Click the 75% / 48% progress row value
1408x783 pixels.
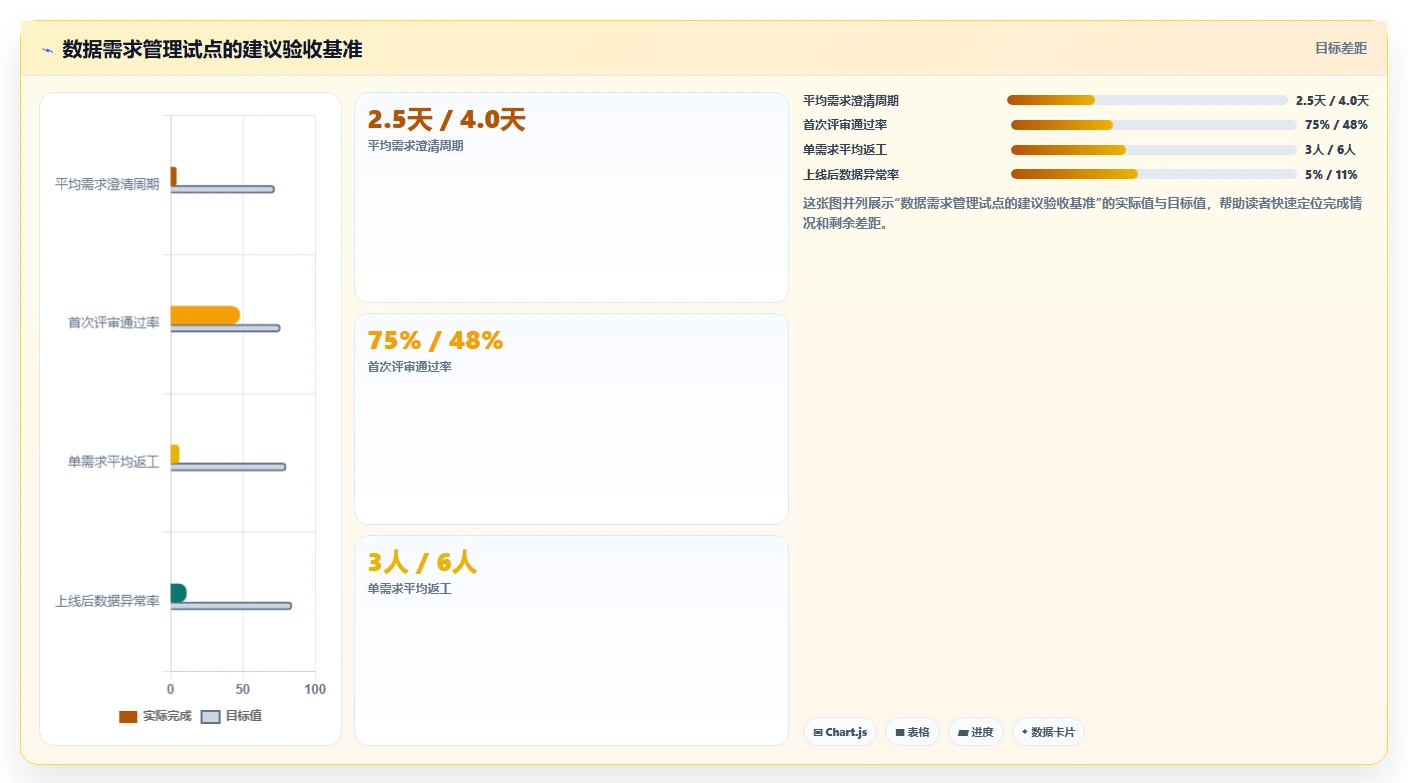[x=1336, y=125]
